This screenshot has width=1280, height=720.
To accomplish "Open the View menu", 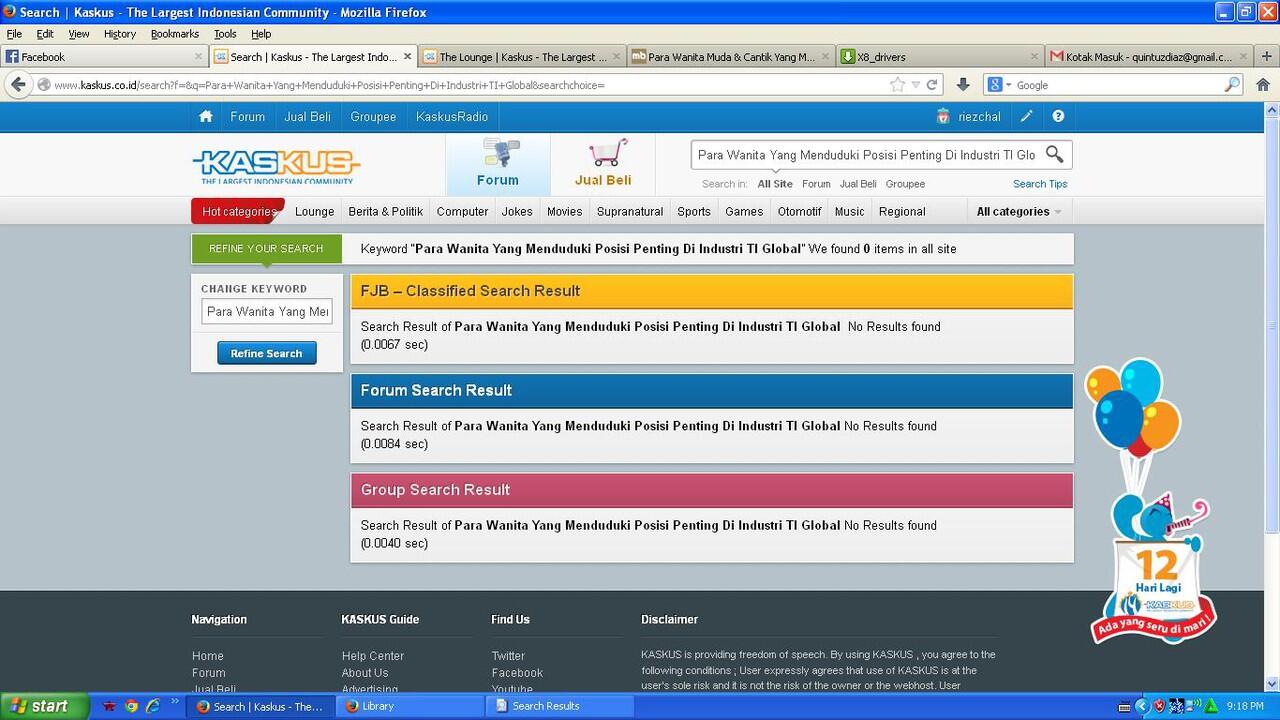I will point(79,34).
